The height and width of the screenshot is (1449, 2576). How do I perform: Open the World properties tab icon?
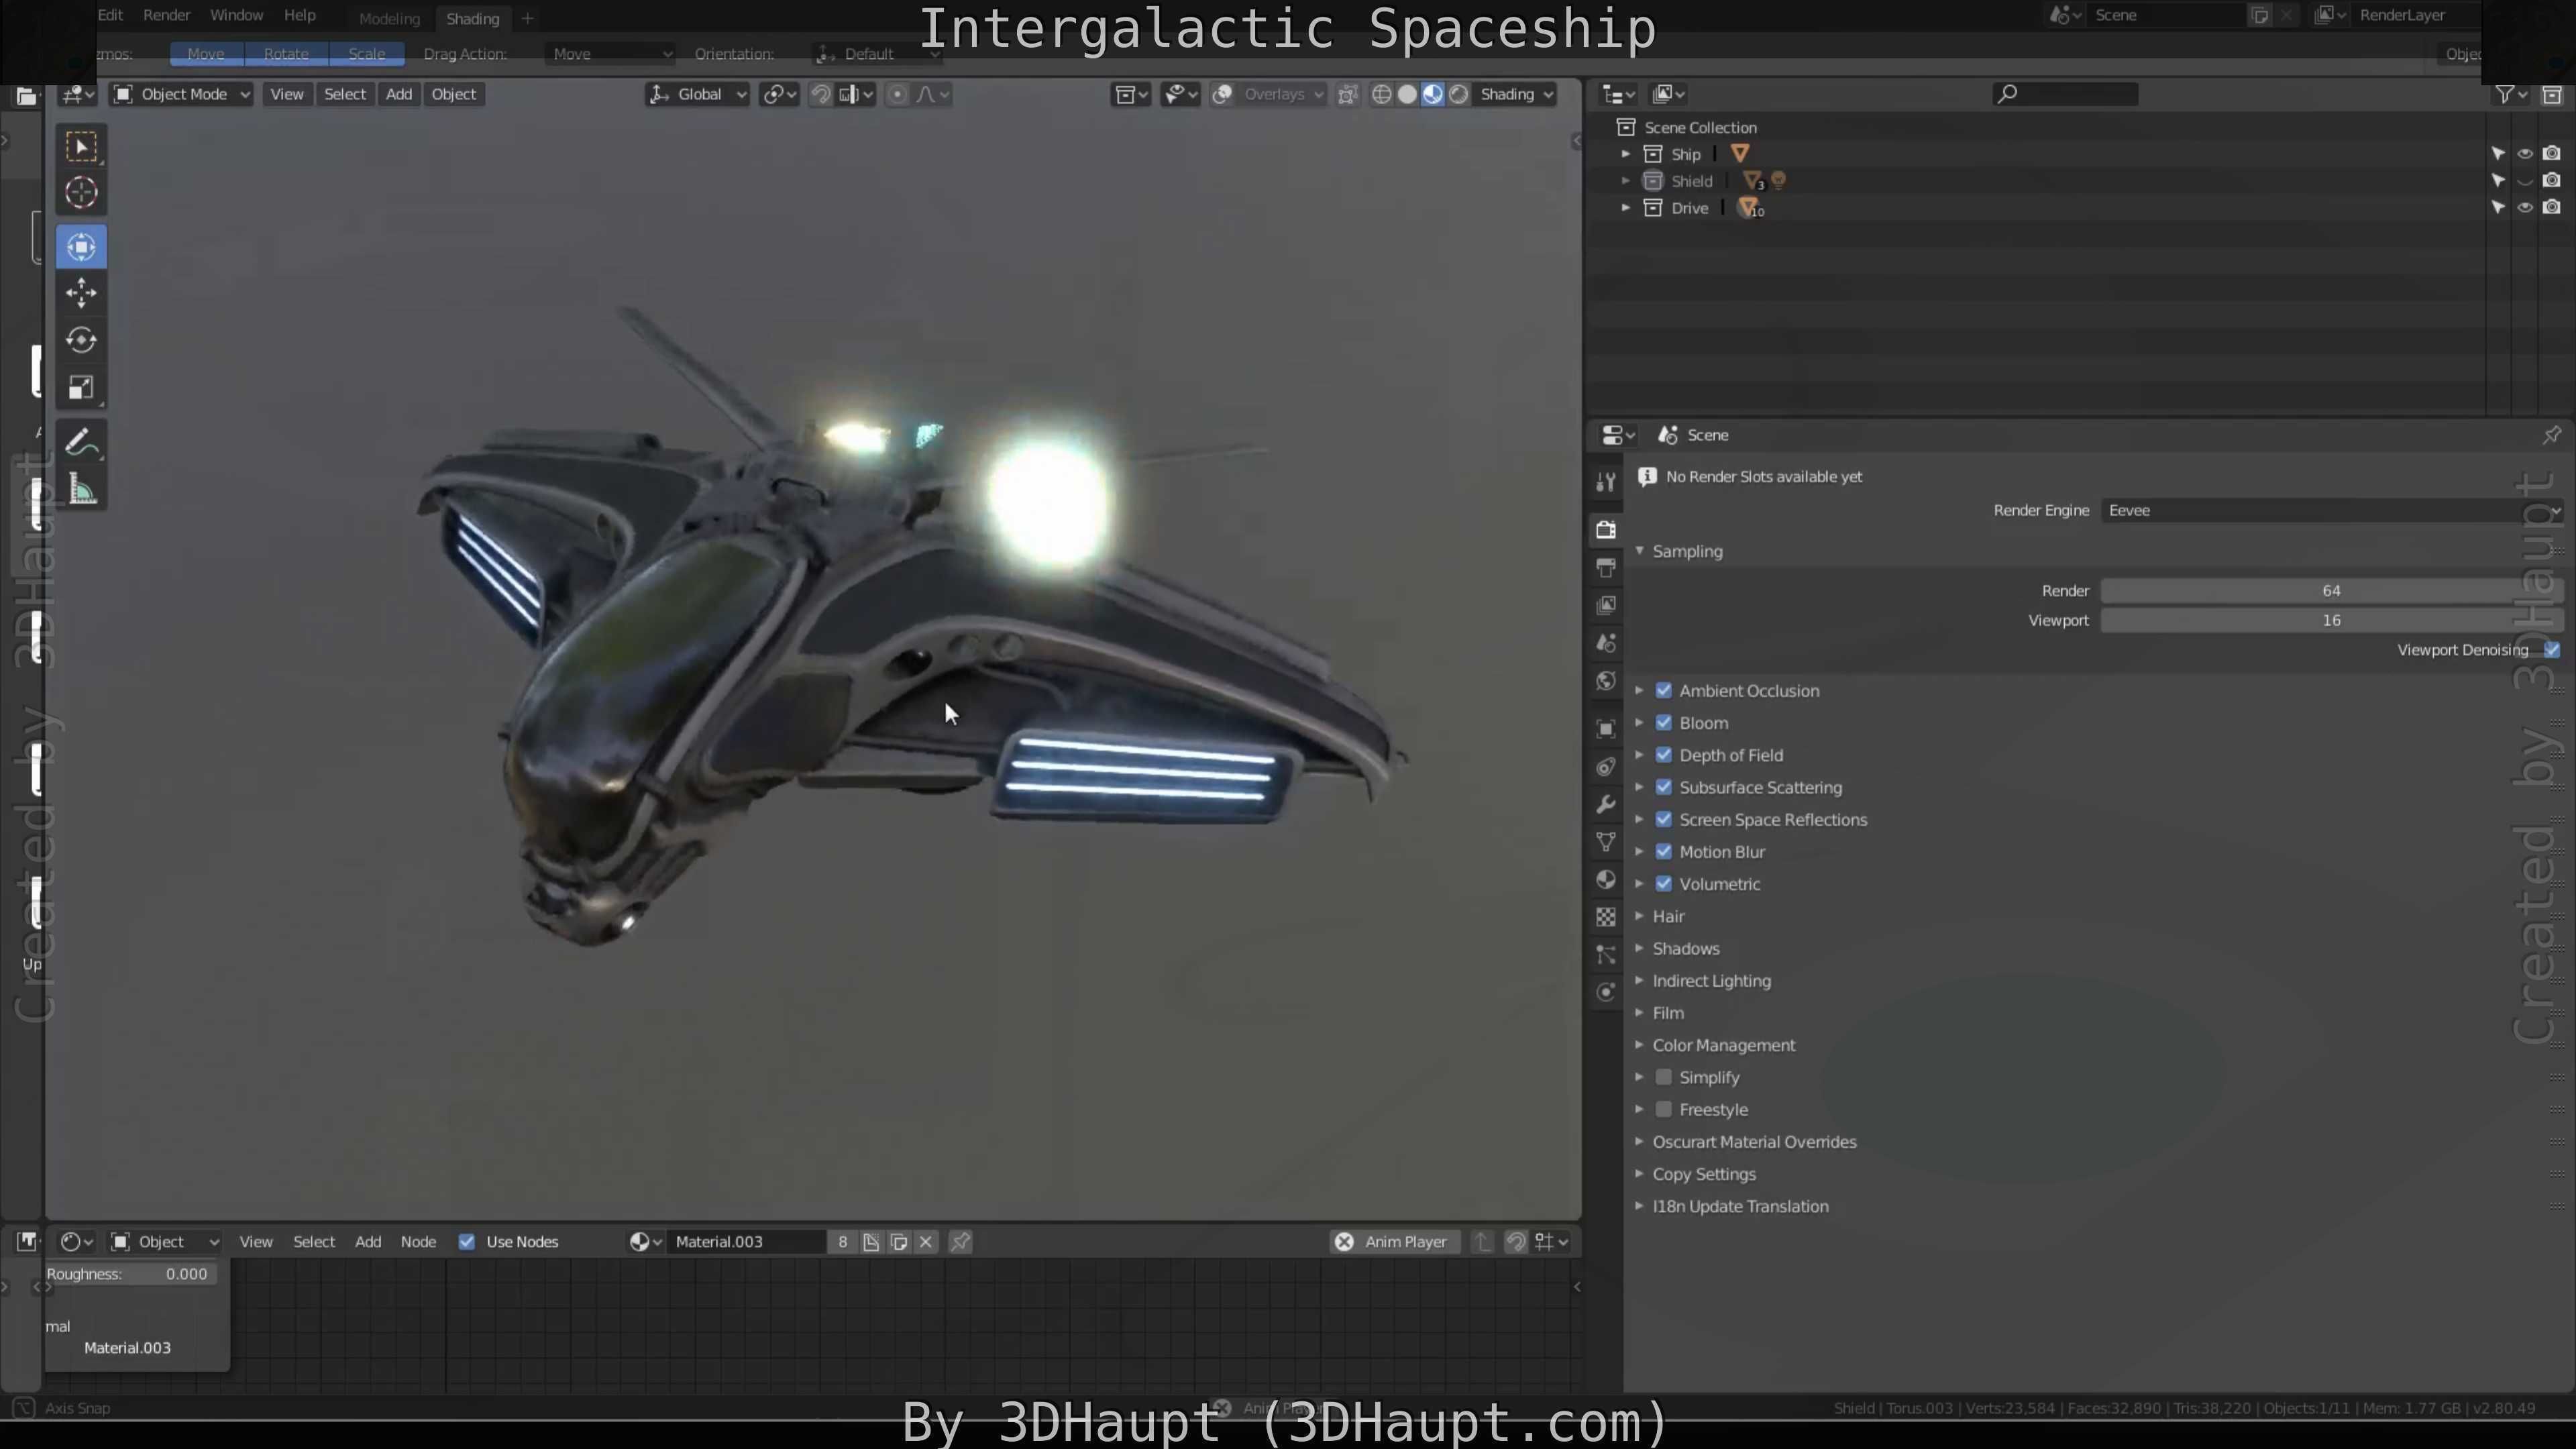pyautogui.click(x=1606, y=681)
